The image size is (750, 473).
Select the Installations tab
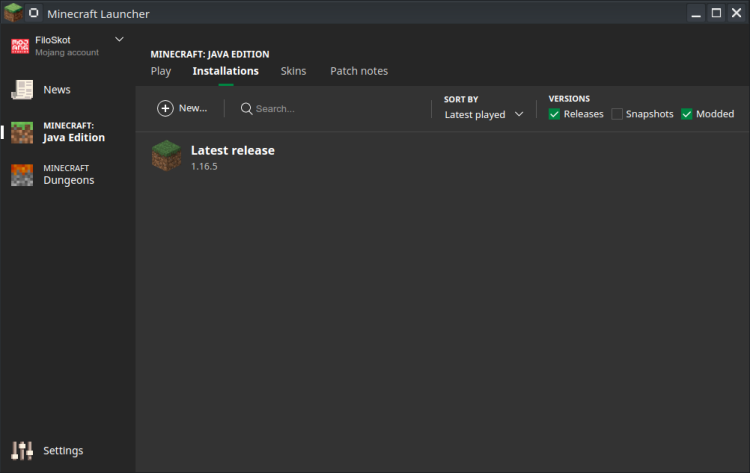point(225,71)
